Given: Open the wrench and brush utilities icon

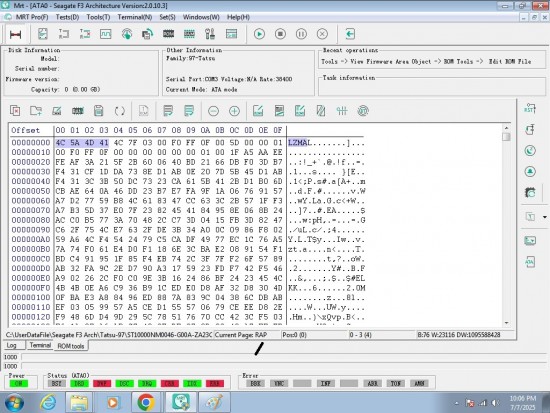Looking at the screenshot, I should pyautogui.click(x=210, y=34).
